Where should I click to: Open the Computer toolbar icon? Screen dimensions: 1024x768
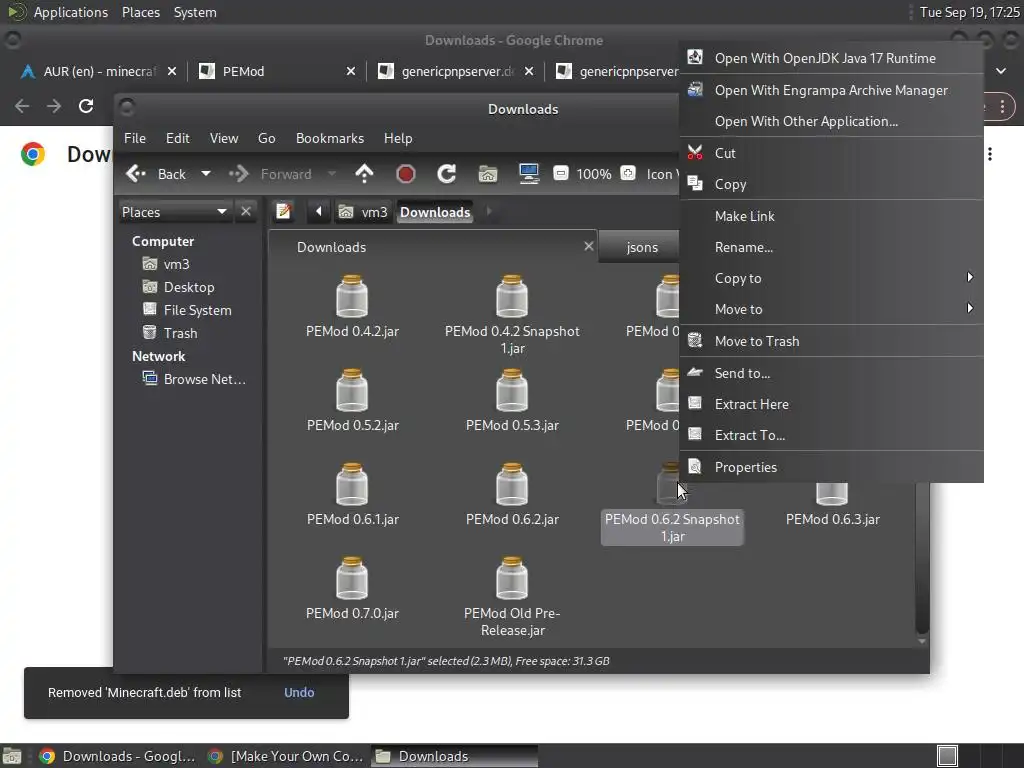pyautogui.click(x=529, y=174)
